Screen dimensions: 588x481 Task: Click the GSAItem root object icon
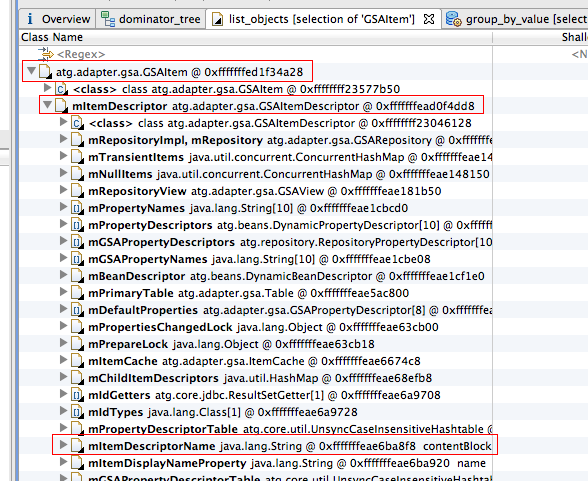45,72
